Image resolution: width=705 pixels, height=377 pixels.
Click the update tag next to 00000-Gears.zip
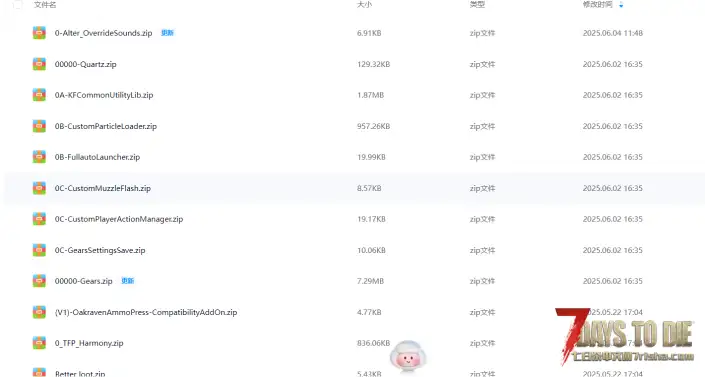pos(128,281)
